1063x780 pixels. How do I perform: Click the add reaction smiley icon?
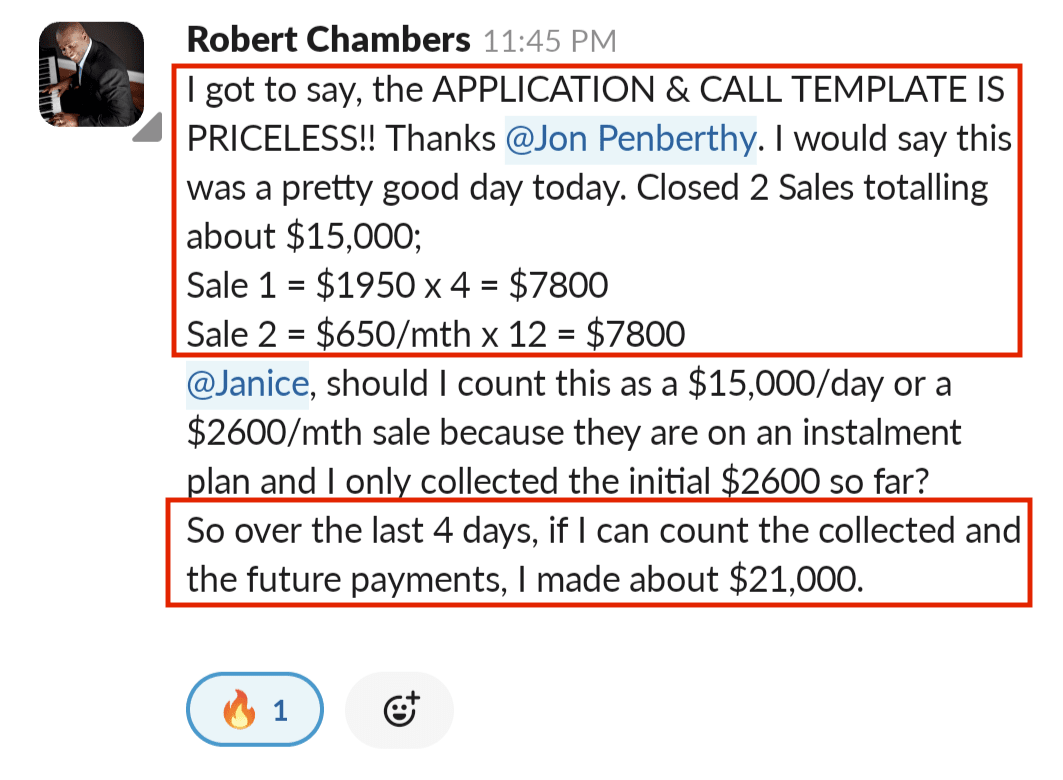(x=400, y=710)
